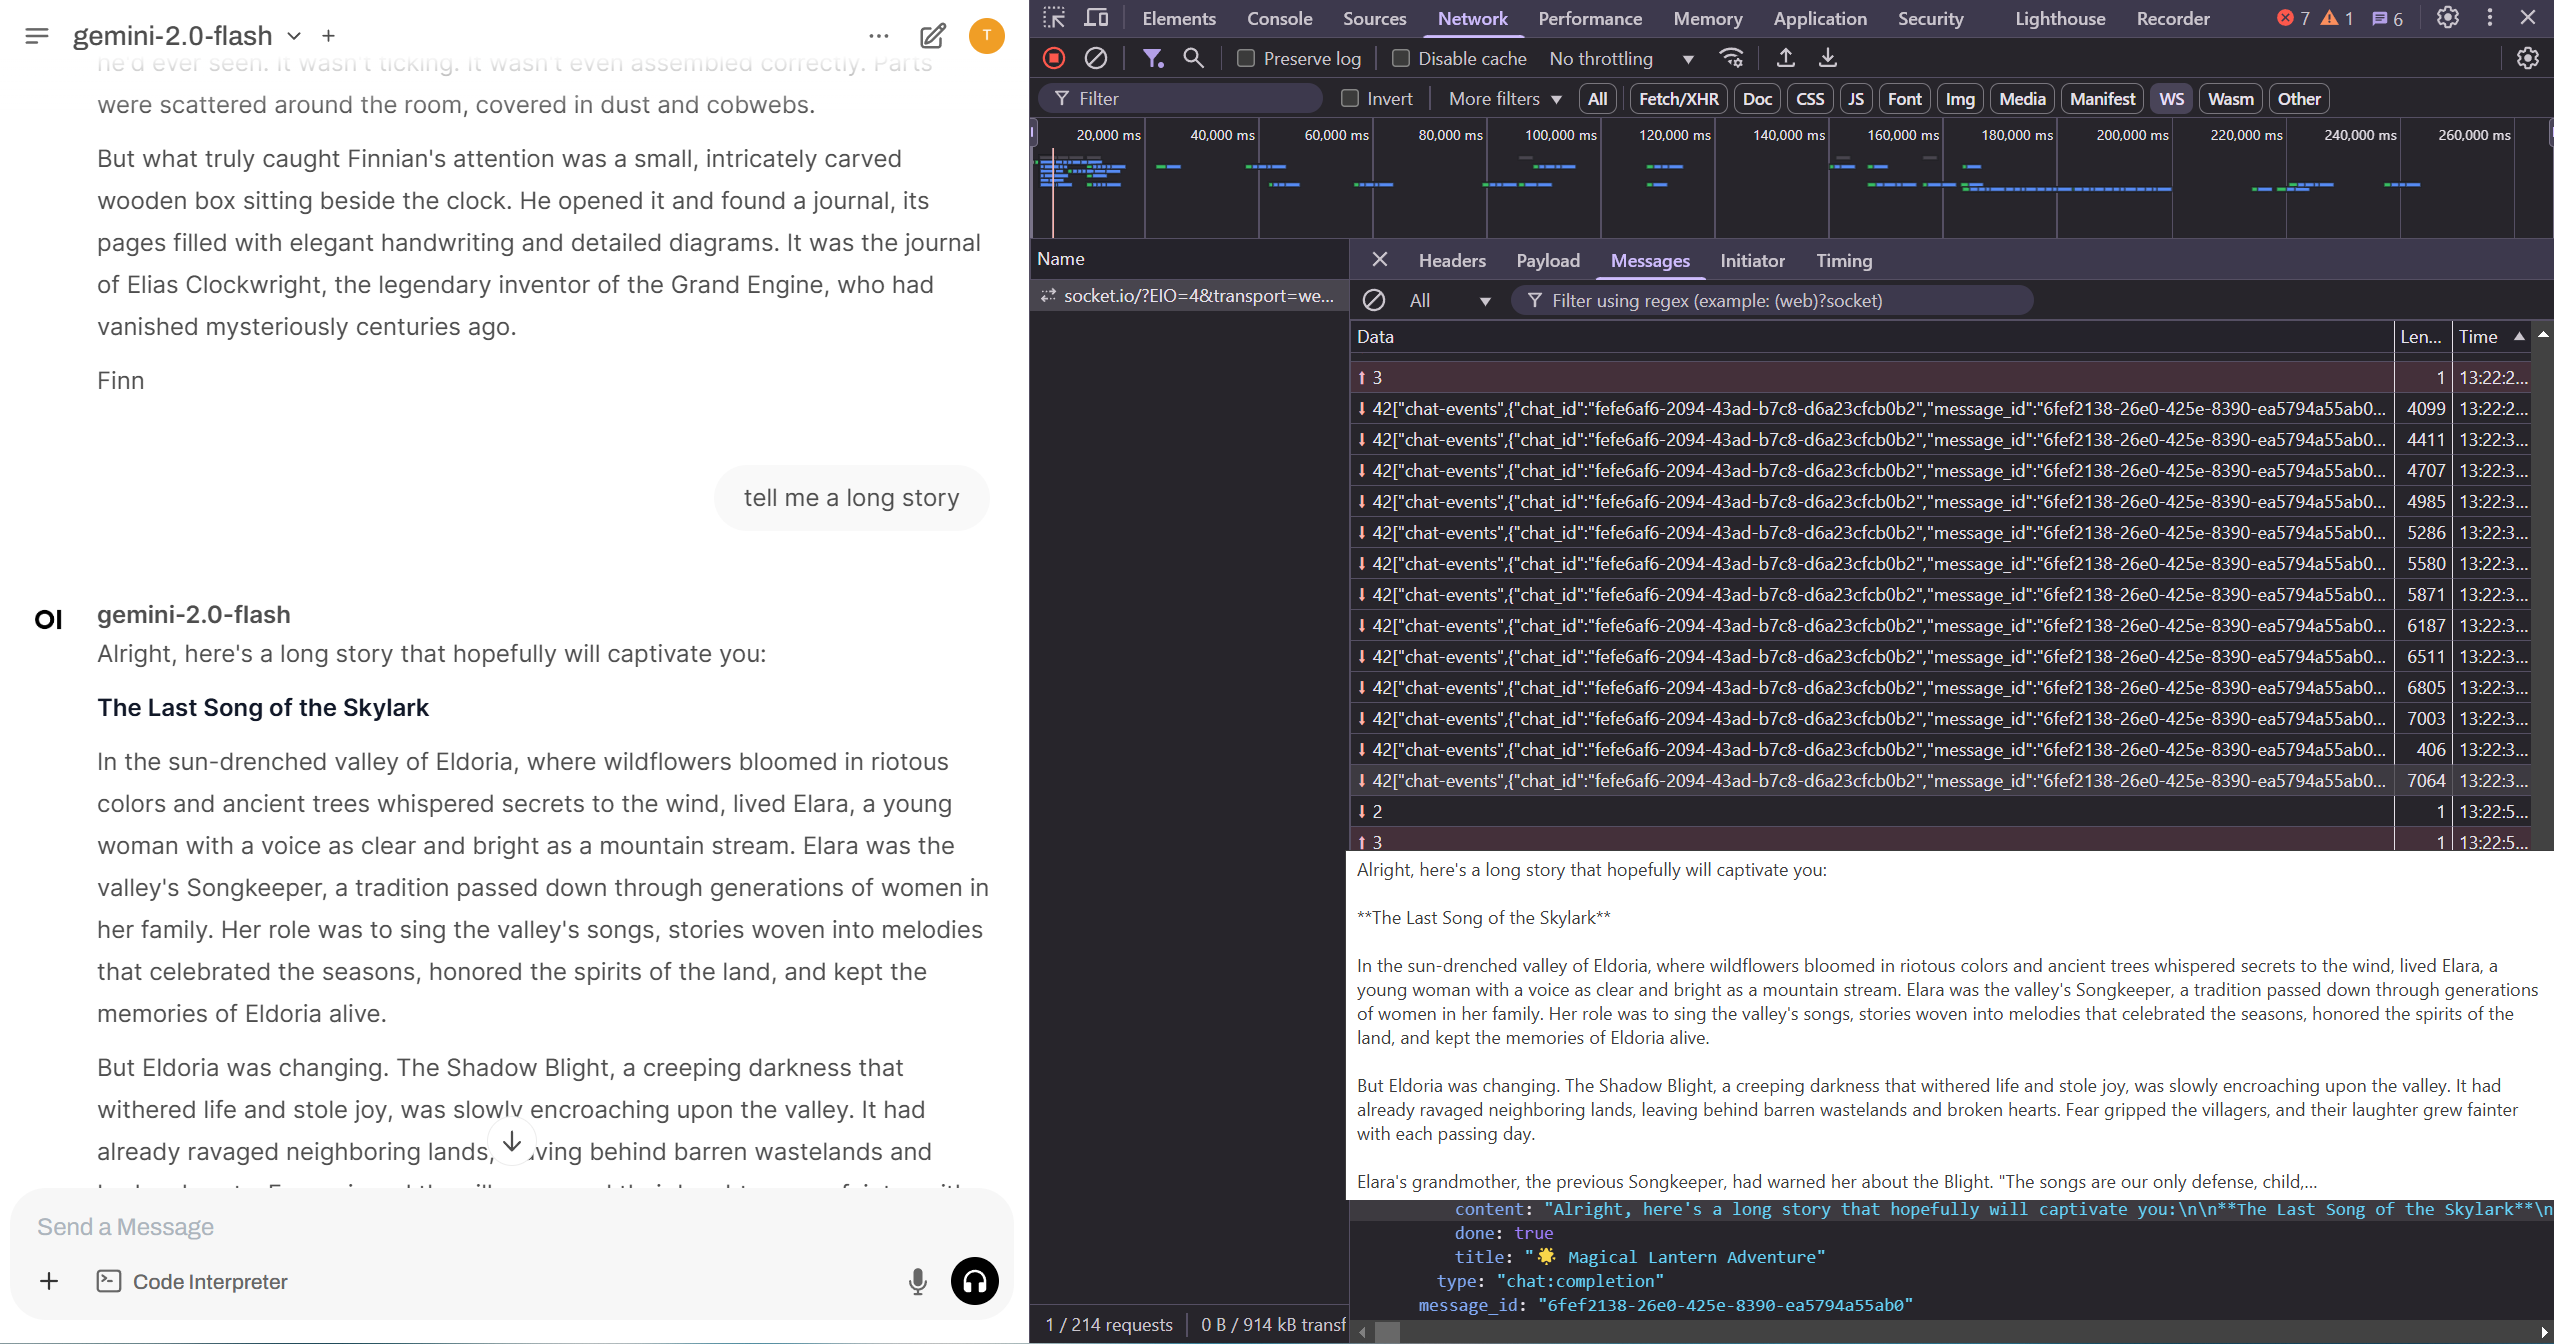
Task: Check the Invert filter checkbox
Action: pyautogui.click(x=1350, y=98)
